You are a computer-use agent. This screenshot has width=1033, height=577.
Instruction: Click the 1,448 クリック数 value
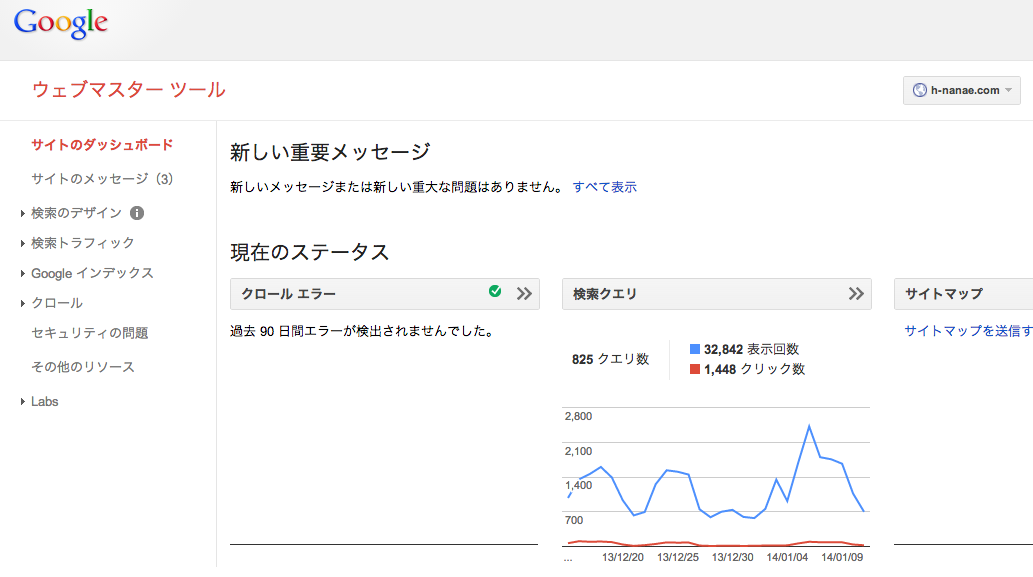(x=754, y=369)
